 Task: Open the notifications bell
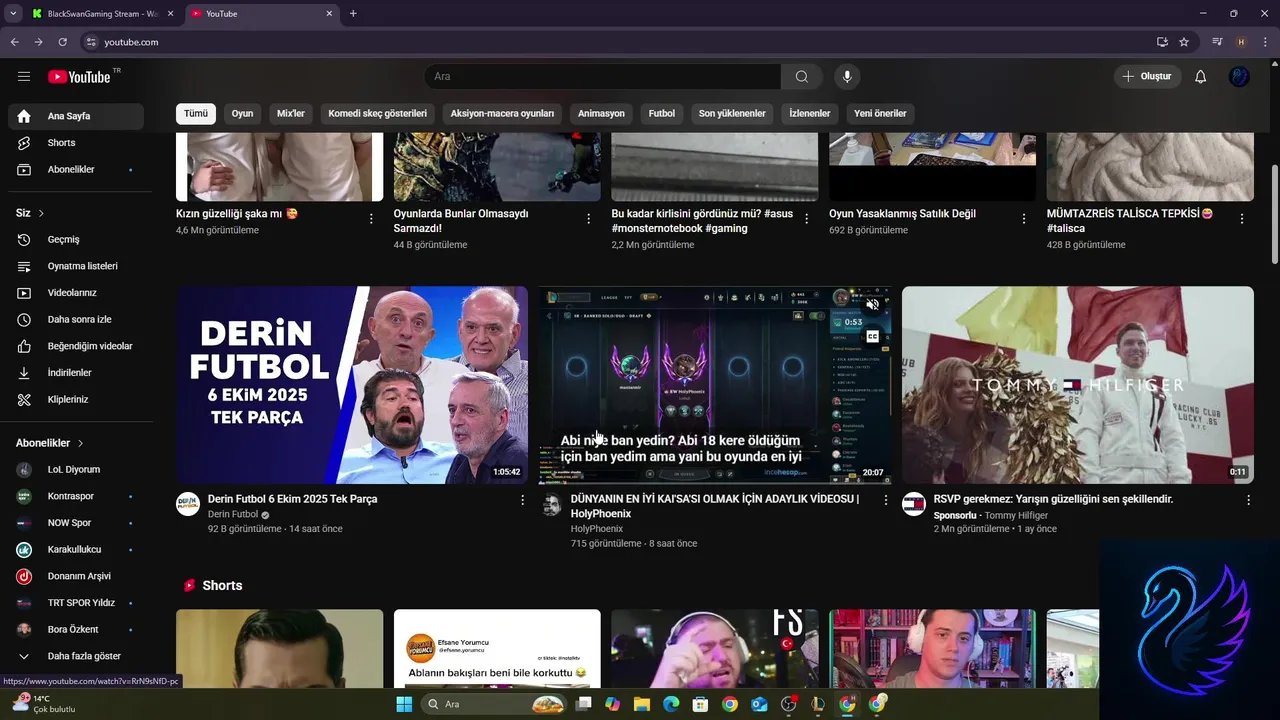(x=1201, y=77)
